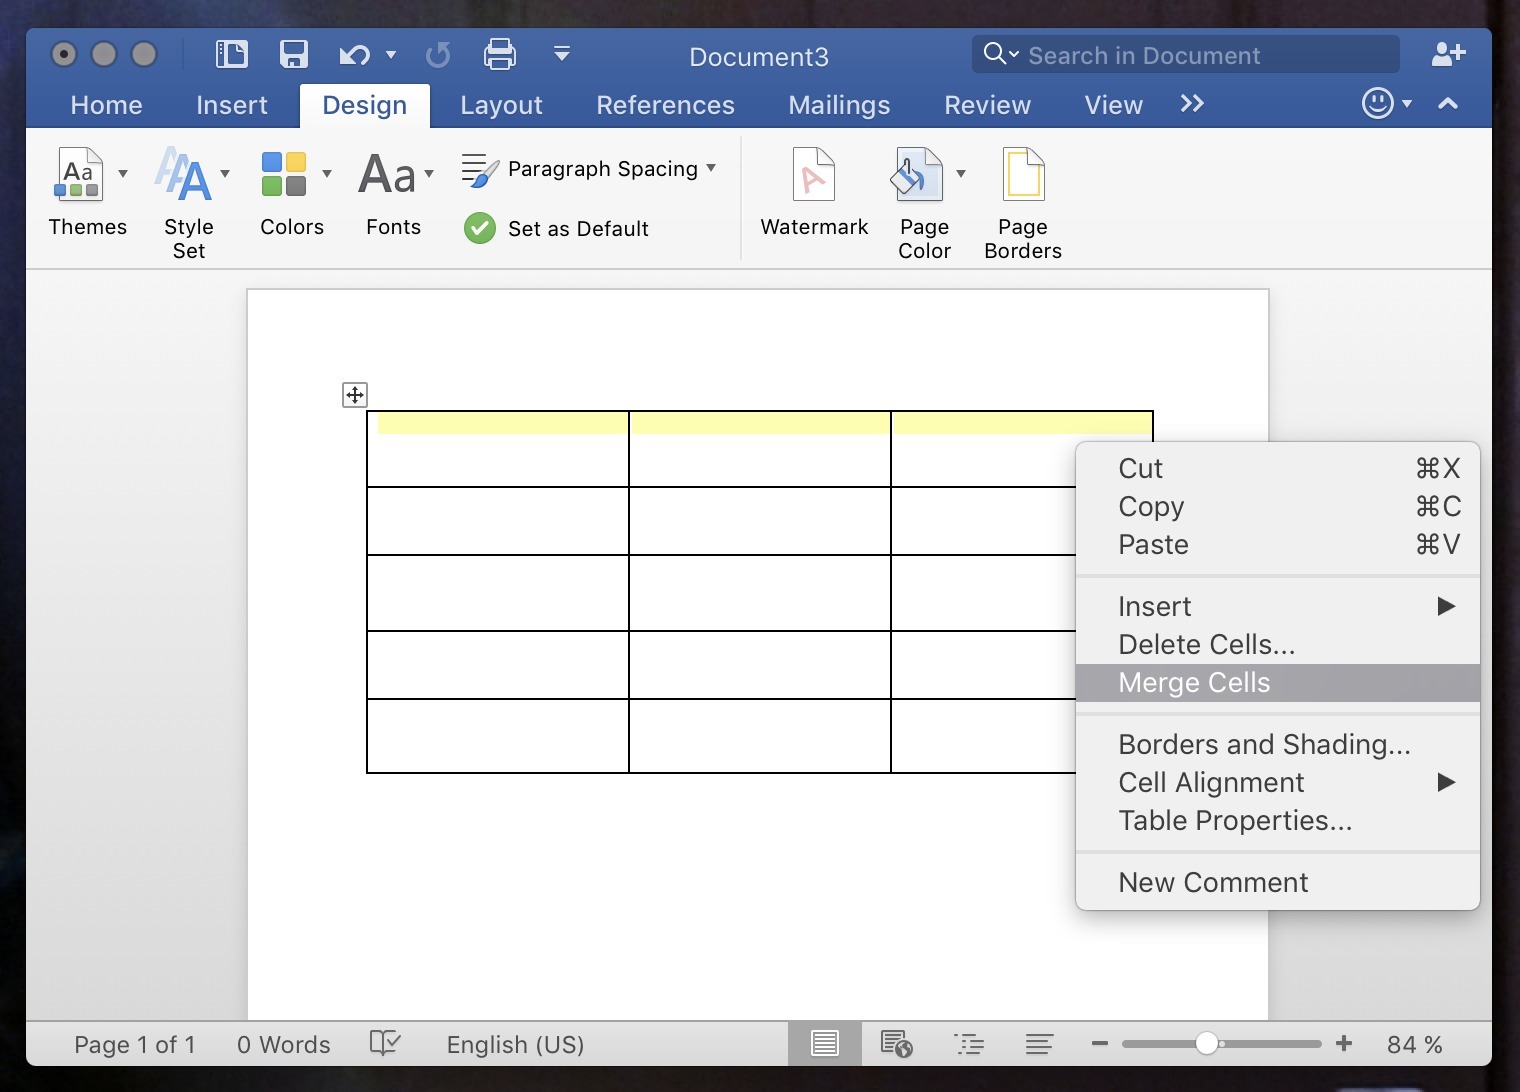Click the Watermark icon
The height and width of the screenshot is (1092, 1520).
pyautogui.click(x=813, y=176)
